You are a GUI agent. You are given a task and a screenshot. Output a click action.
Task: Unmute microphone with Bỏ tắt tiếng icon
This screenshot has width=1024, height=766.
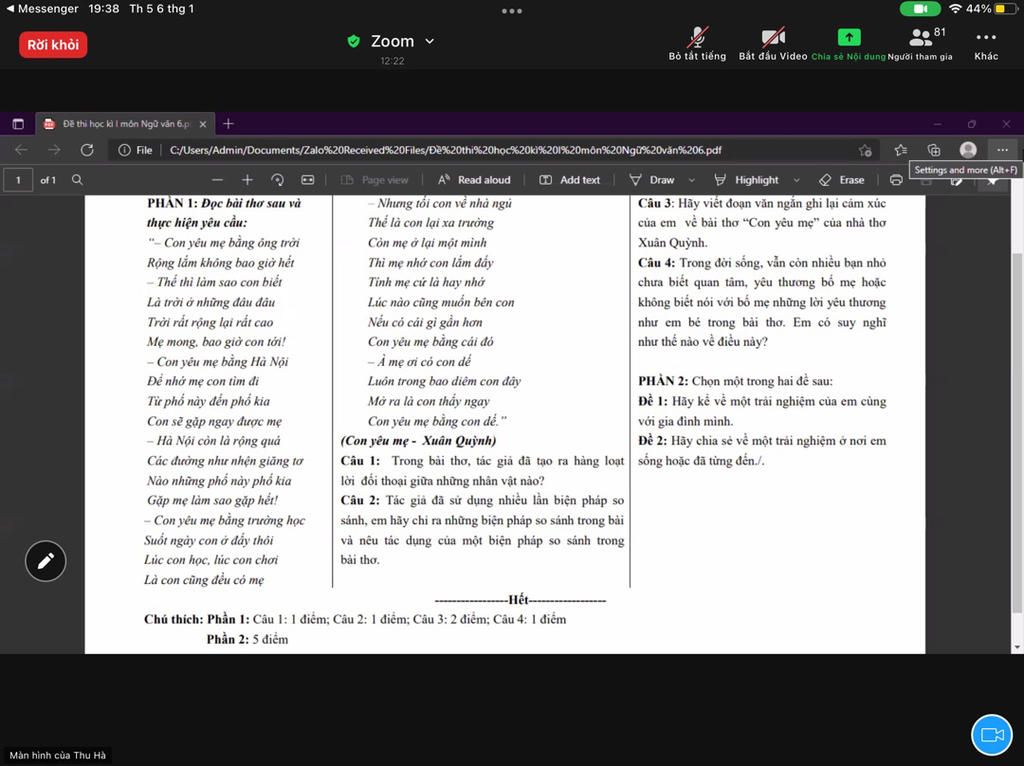pyautogui.click(x=697, y=37)
